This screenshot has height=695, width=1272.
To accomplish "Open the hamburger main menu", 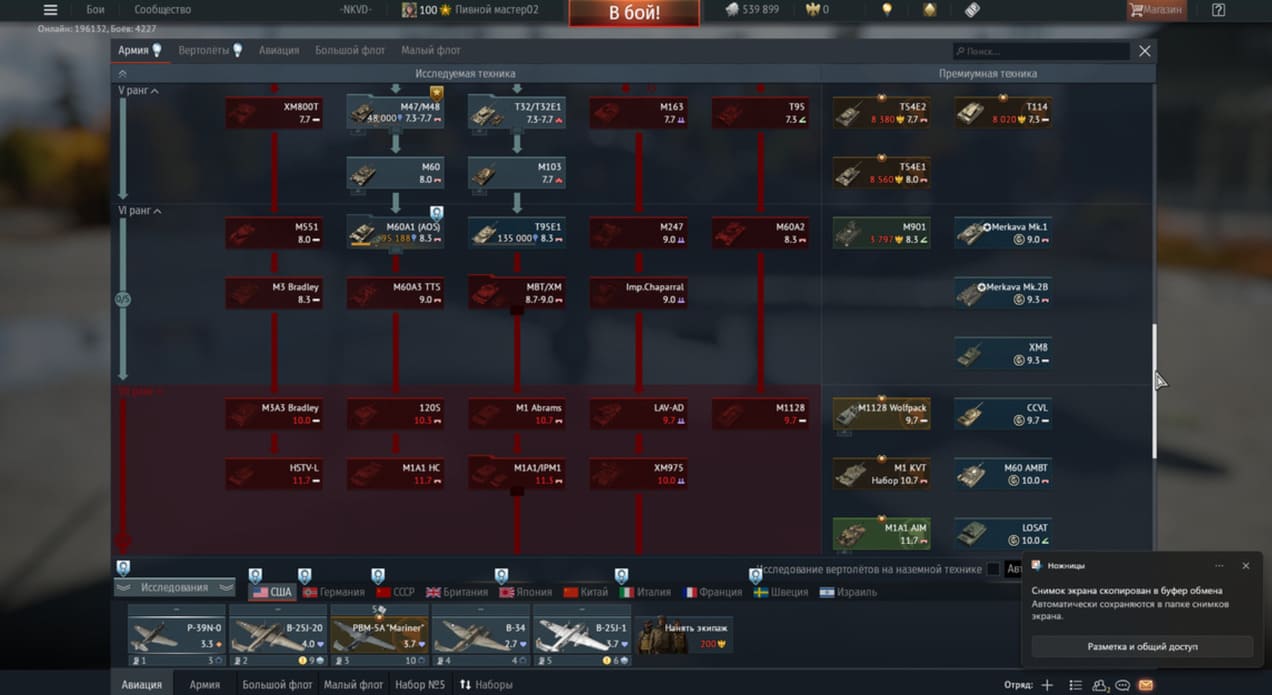I will point(50,10).
